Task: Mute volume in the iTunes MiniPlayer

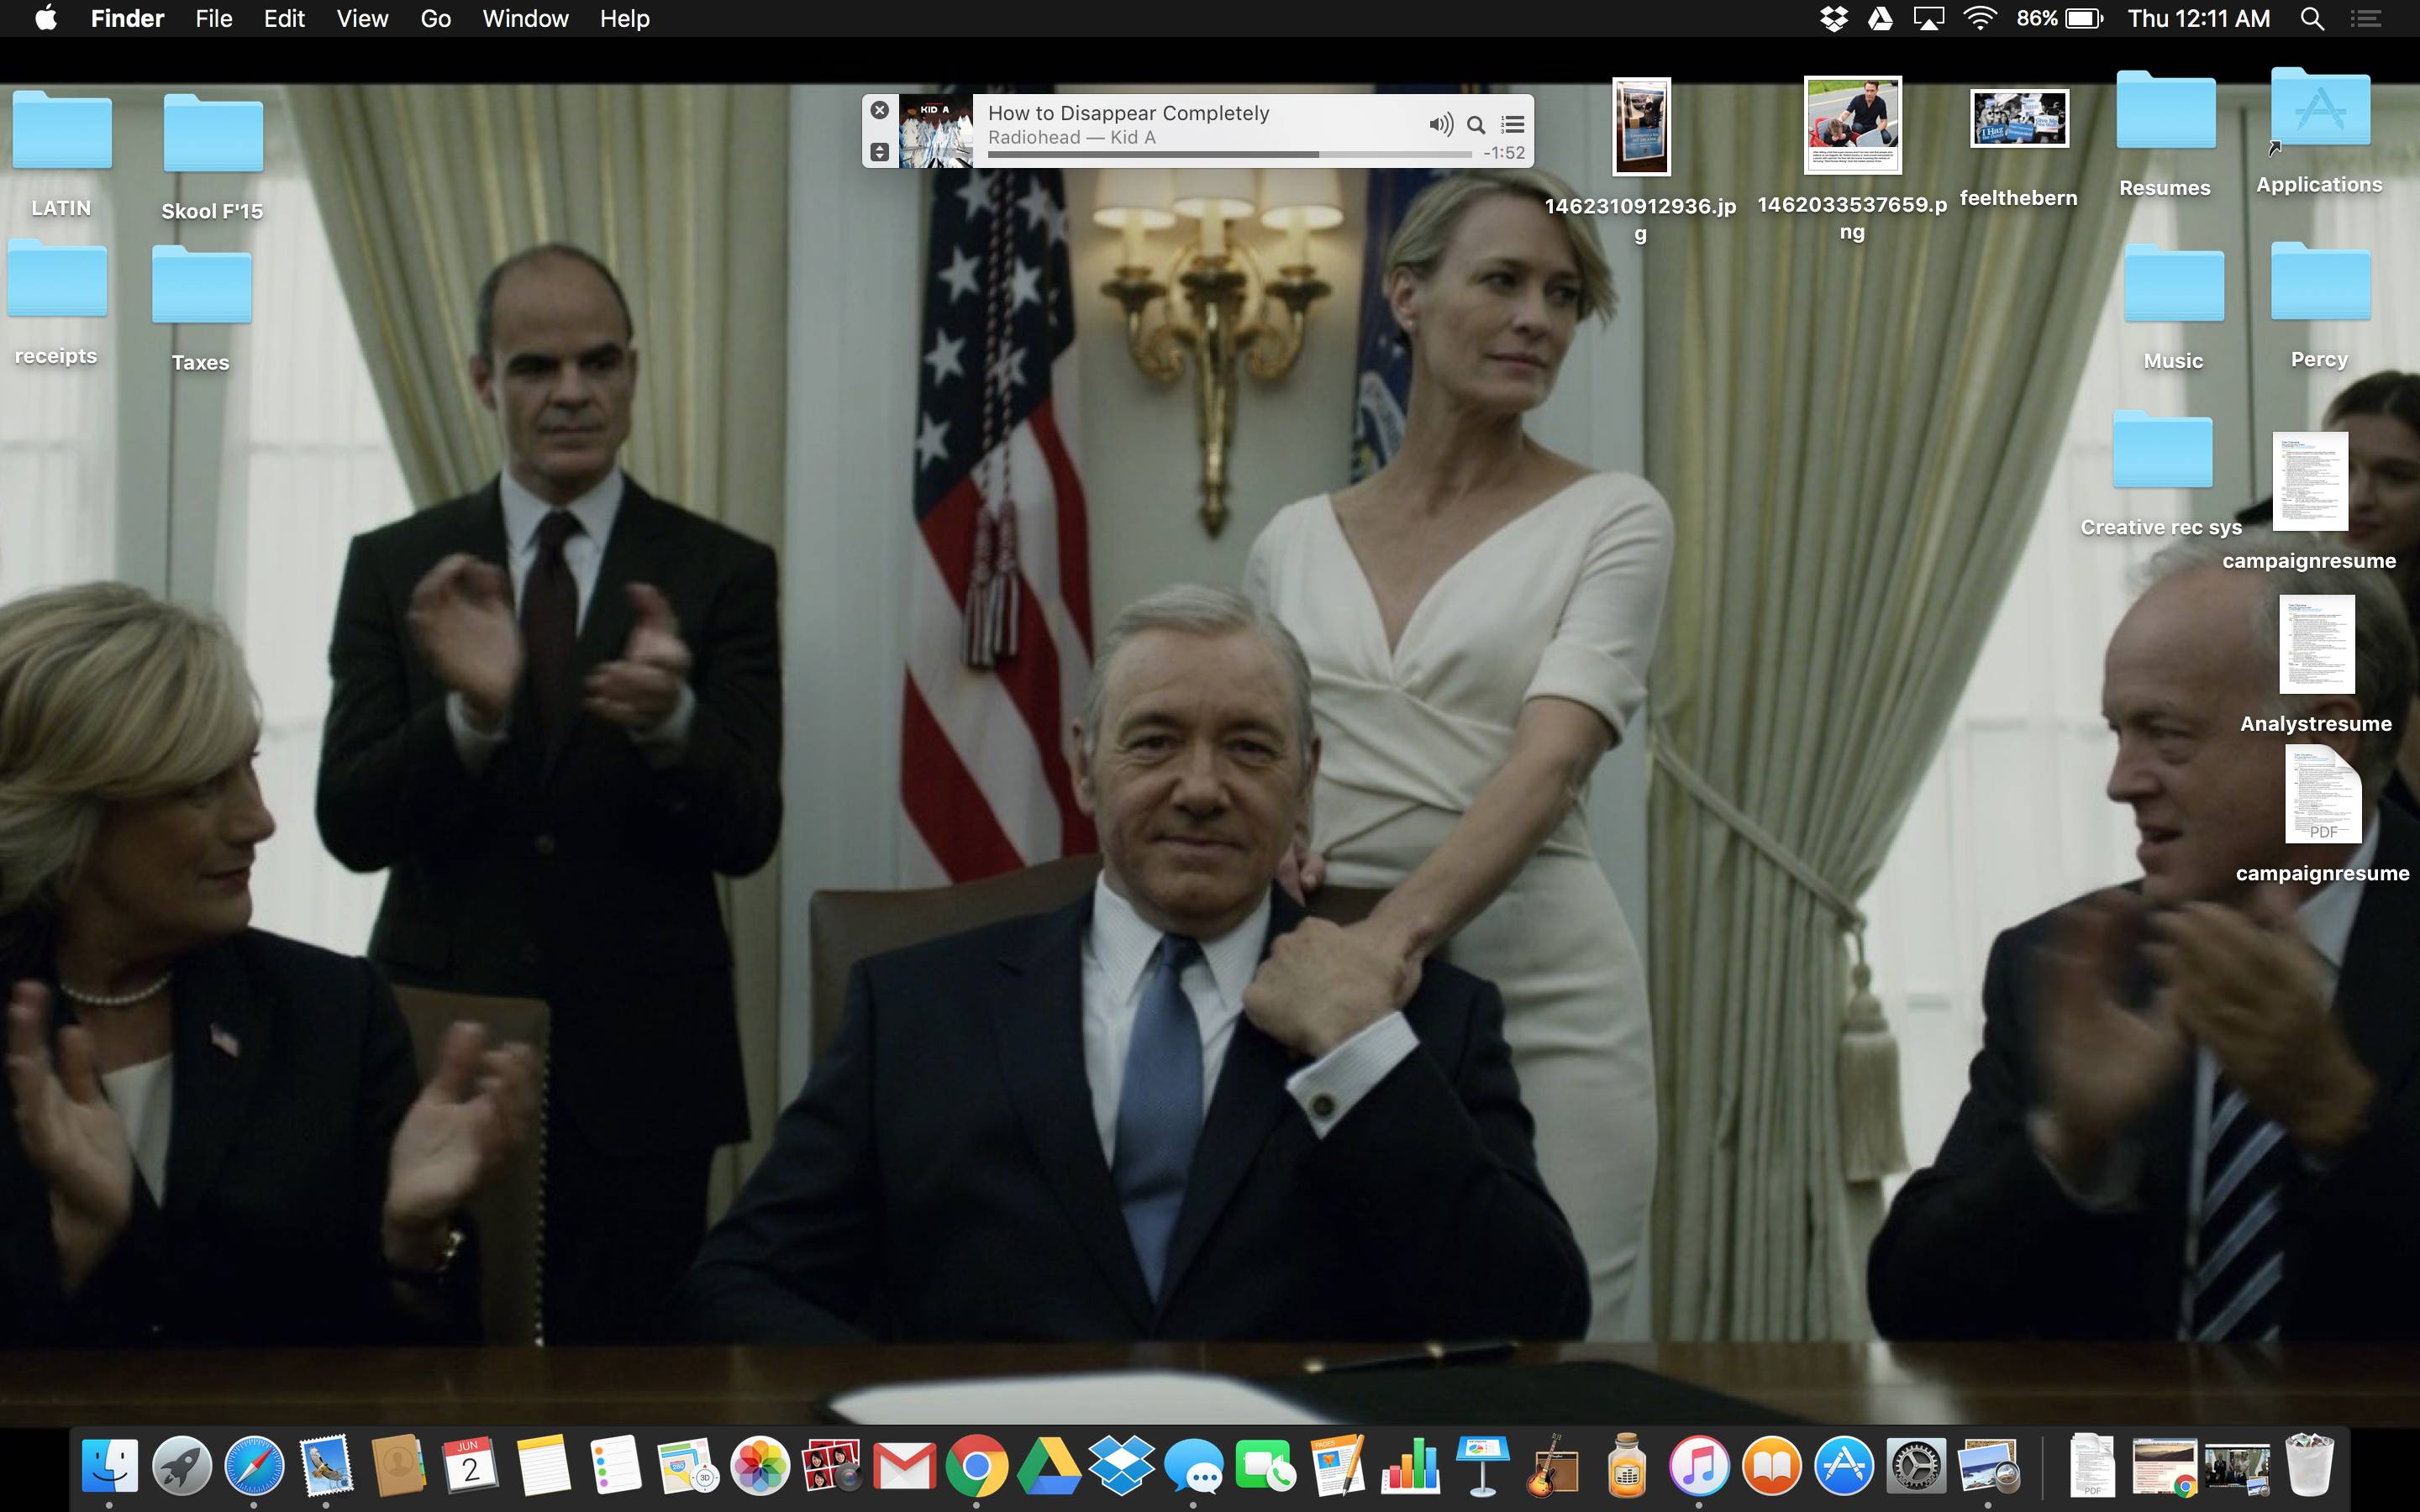Action: pos(1441,124)
